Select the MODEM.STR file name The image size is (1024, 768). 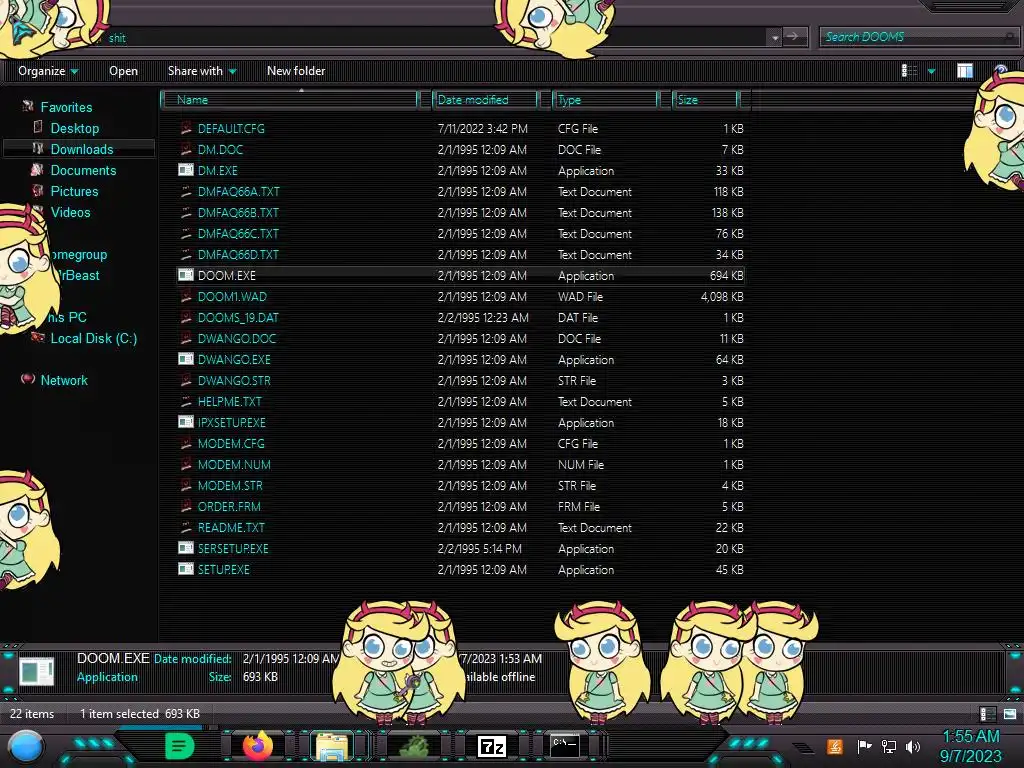tap(230, 485)
